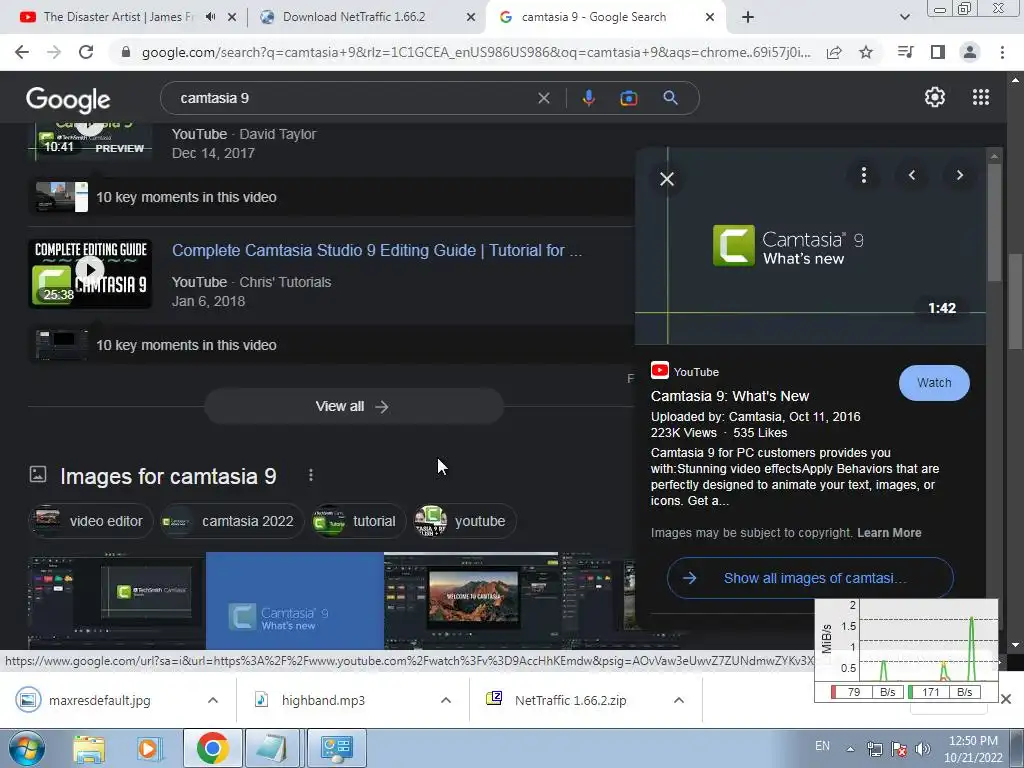Click the preview panel scrollbar
This screenshot has height=768, width=1024.
(994, 222)
